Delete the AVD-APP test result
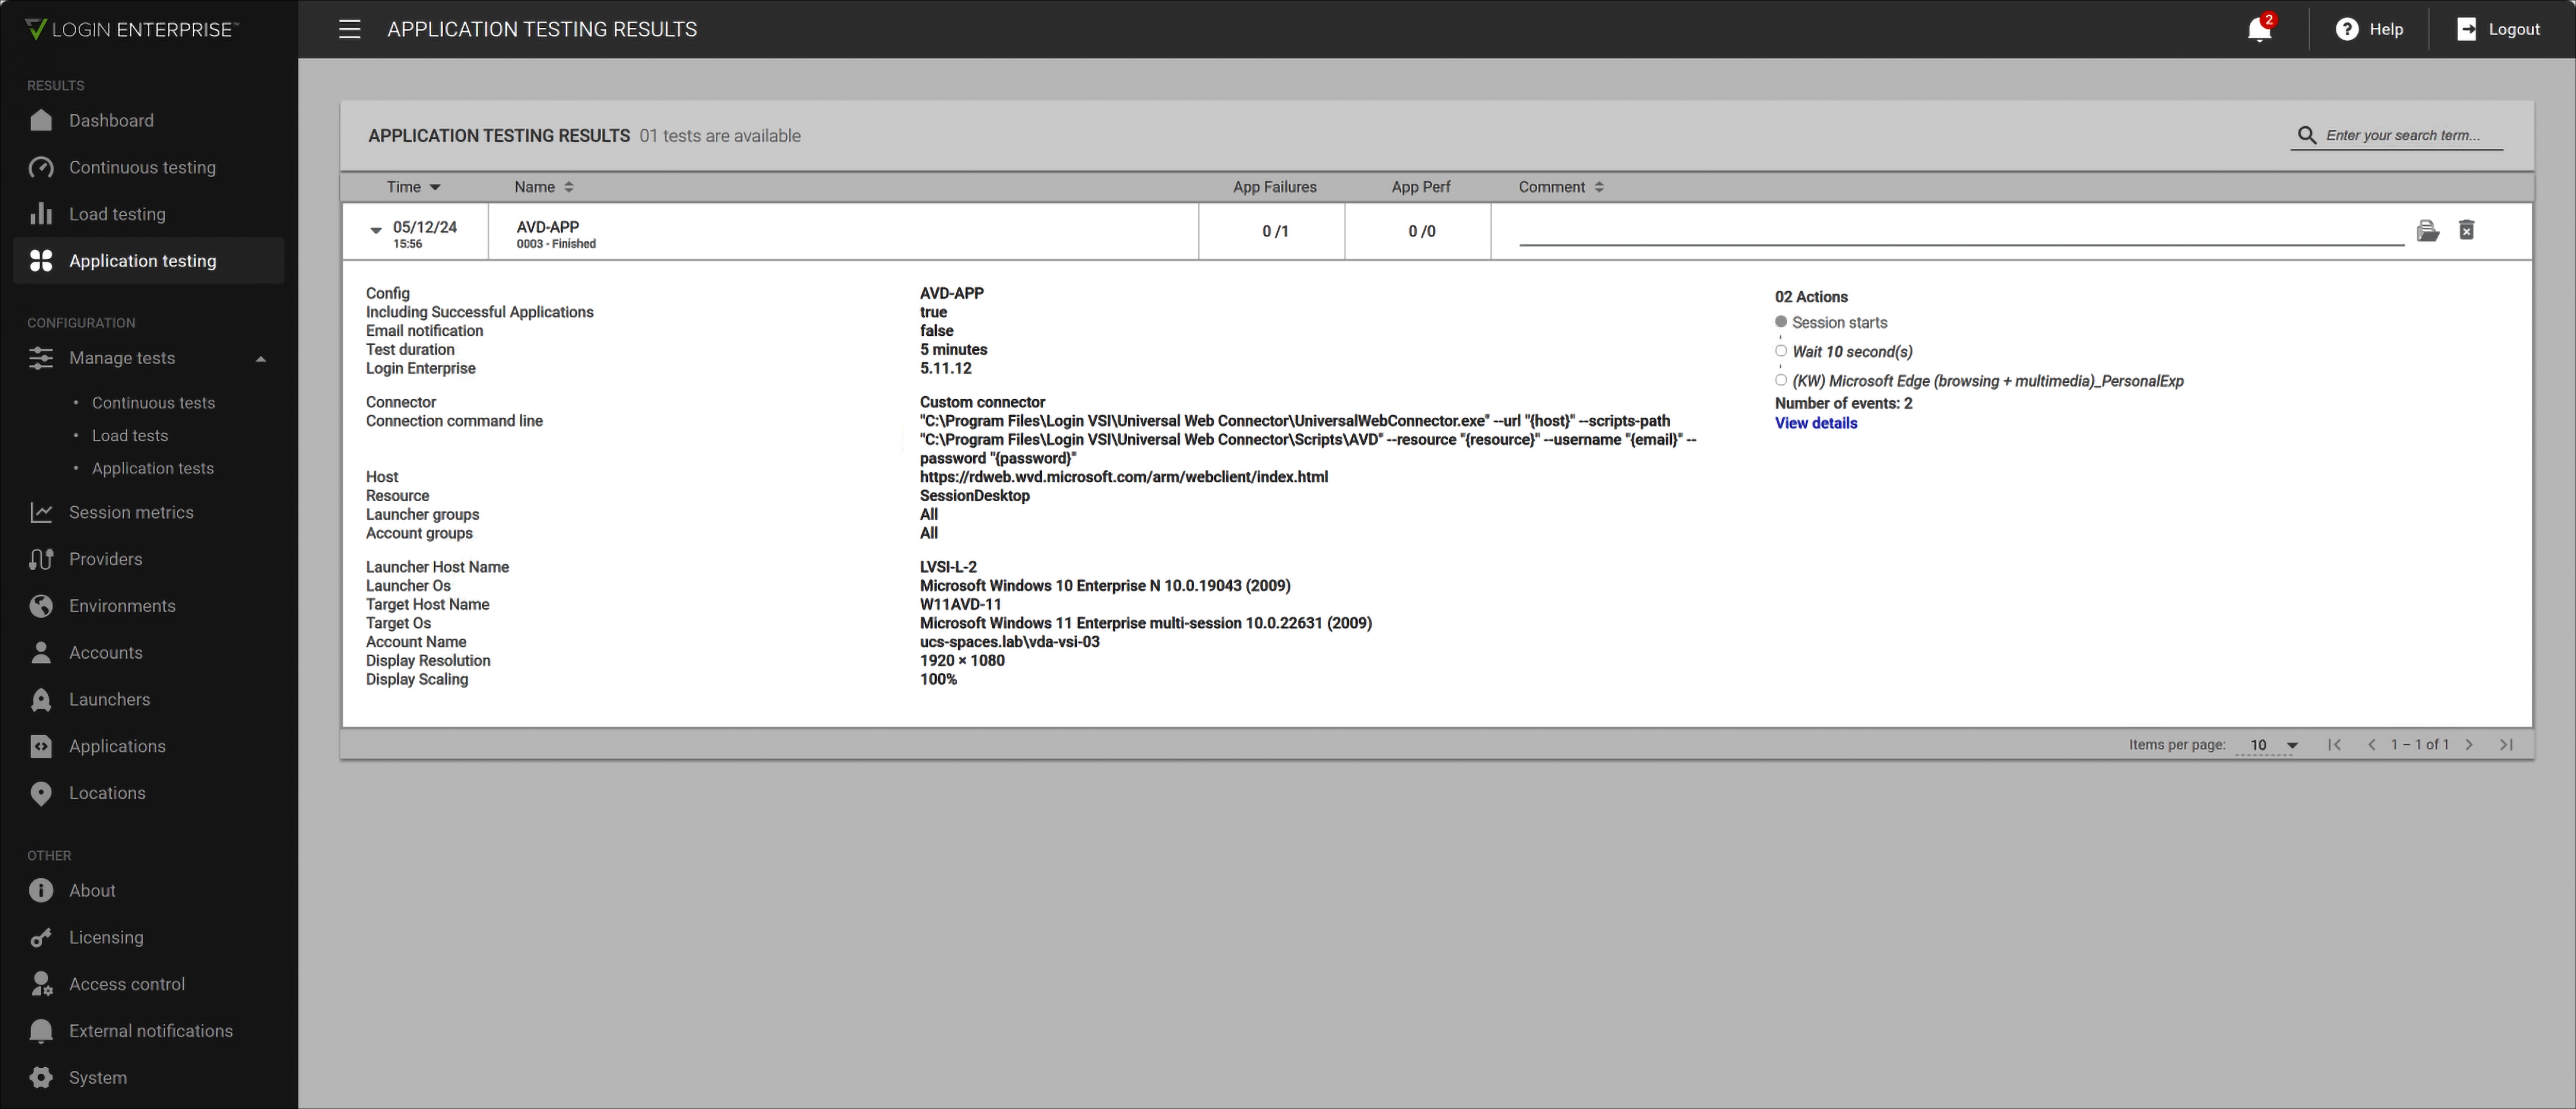This screenshot has width=2576, height=1109. (x=2467, y=230)
